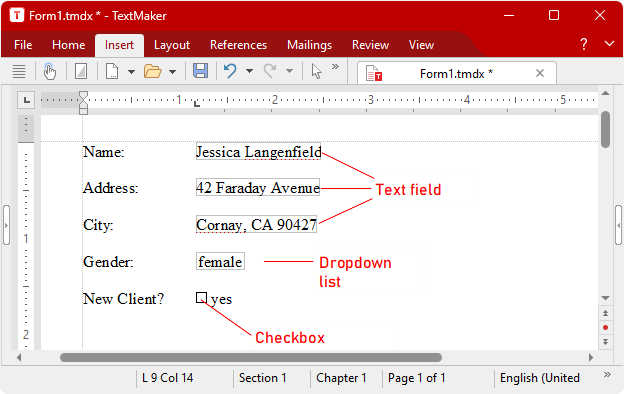This screenshot has height=394, width=624.
Task: Click the Form1.tmdx document tab icon
Action: coord(374,73)
